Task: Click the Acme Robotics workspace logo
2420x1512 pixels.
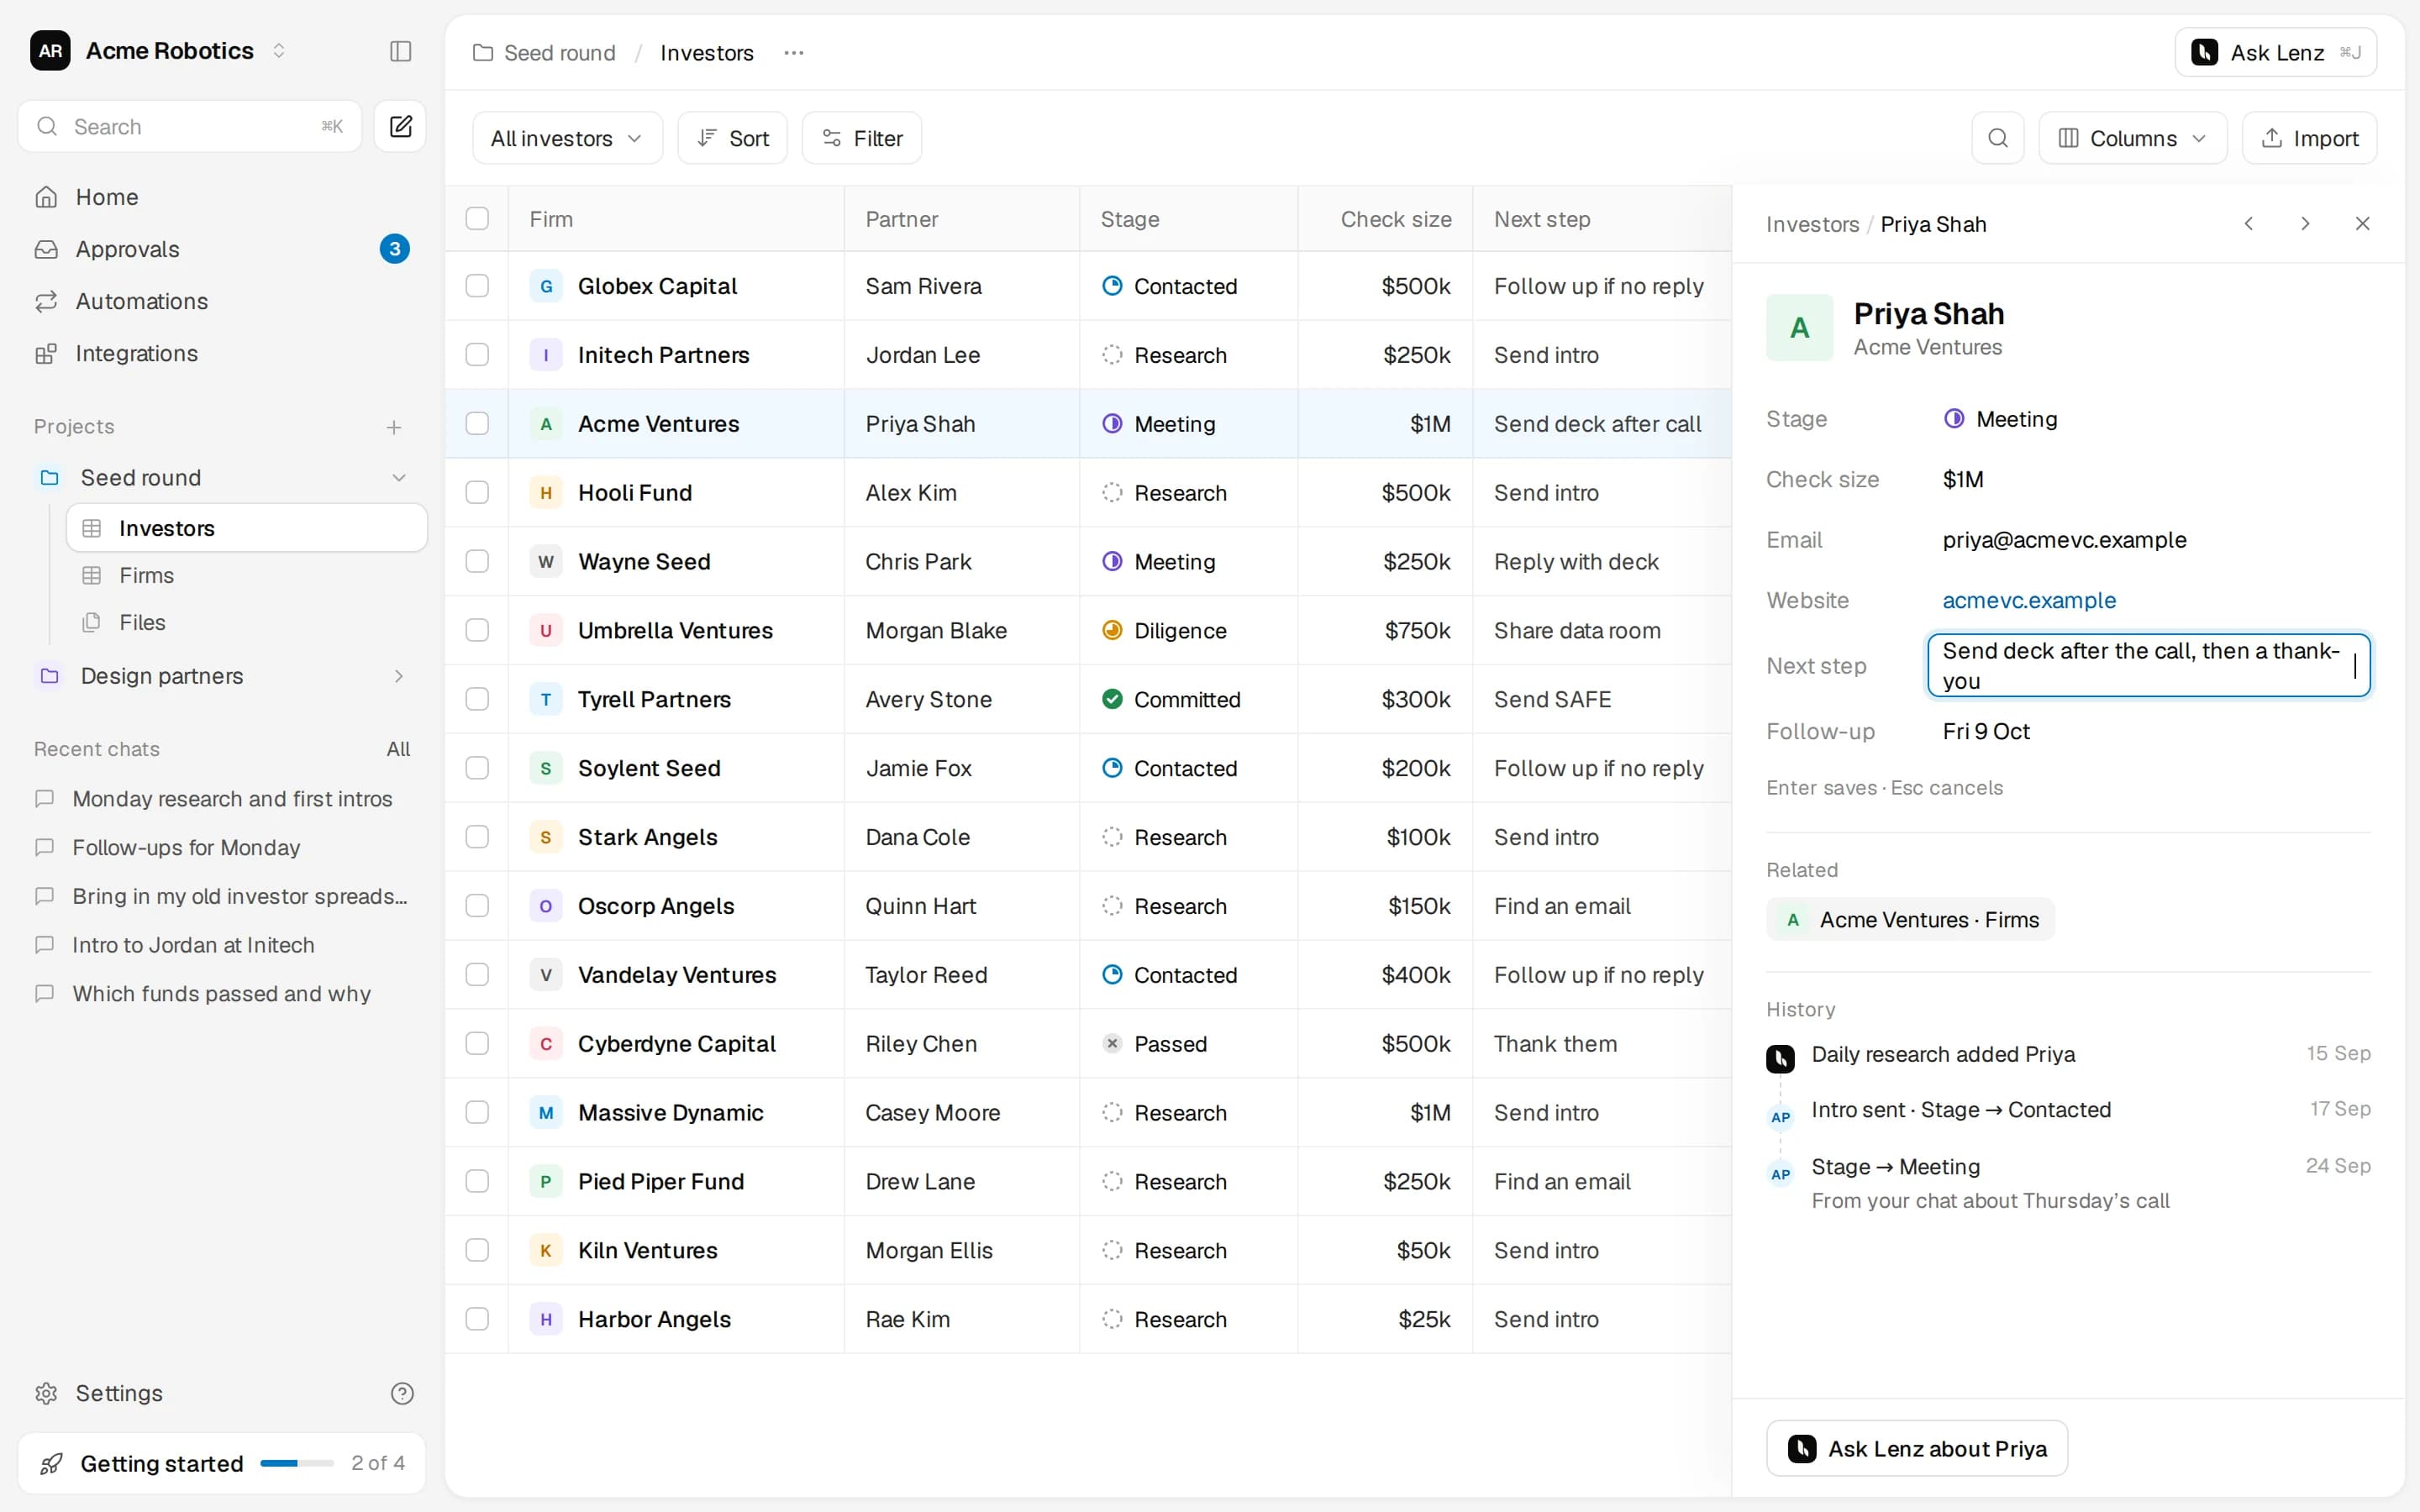Action: pos(50,51)
